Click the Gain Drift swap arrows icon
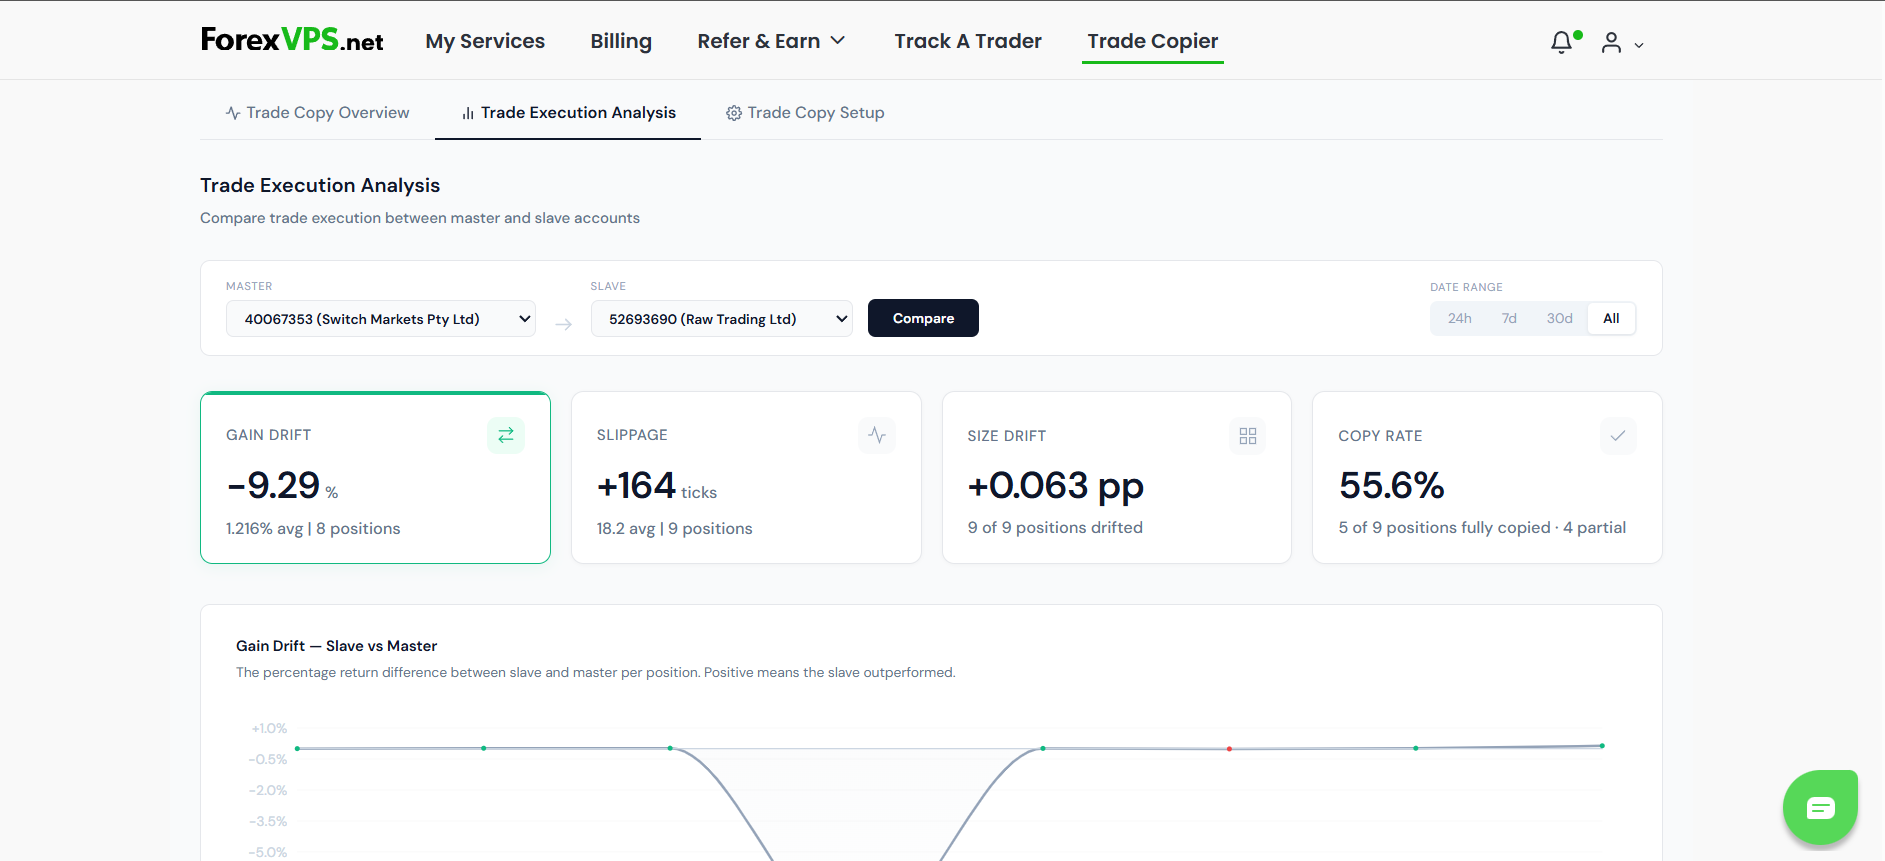Screen dimensions: 1885x861 [506, 435]
